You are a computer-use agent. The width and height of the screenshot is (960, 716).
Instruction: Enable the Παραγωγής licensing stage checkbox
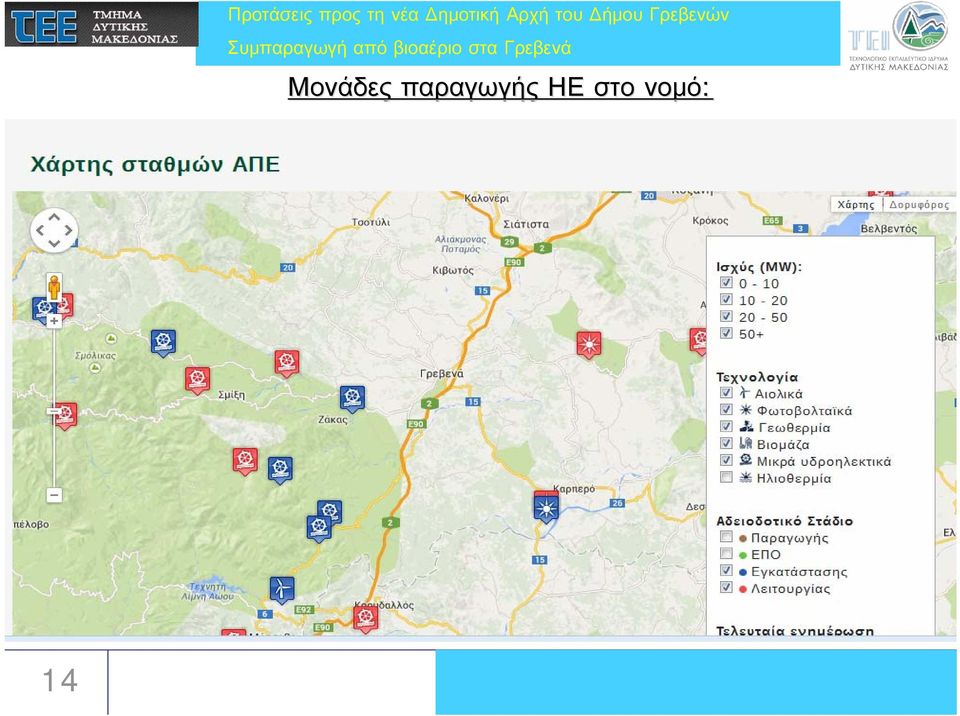pyautogui.click(x=726, y=537)
